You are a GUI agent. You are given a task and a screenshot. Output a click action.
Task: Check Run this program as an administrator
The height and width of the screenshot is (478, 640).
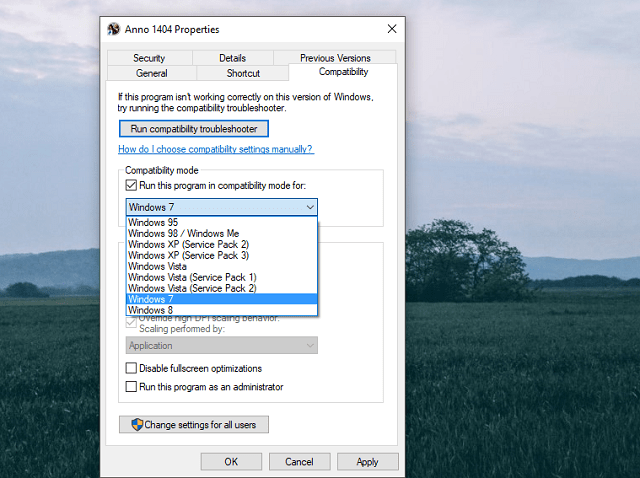(131, 387)
